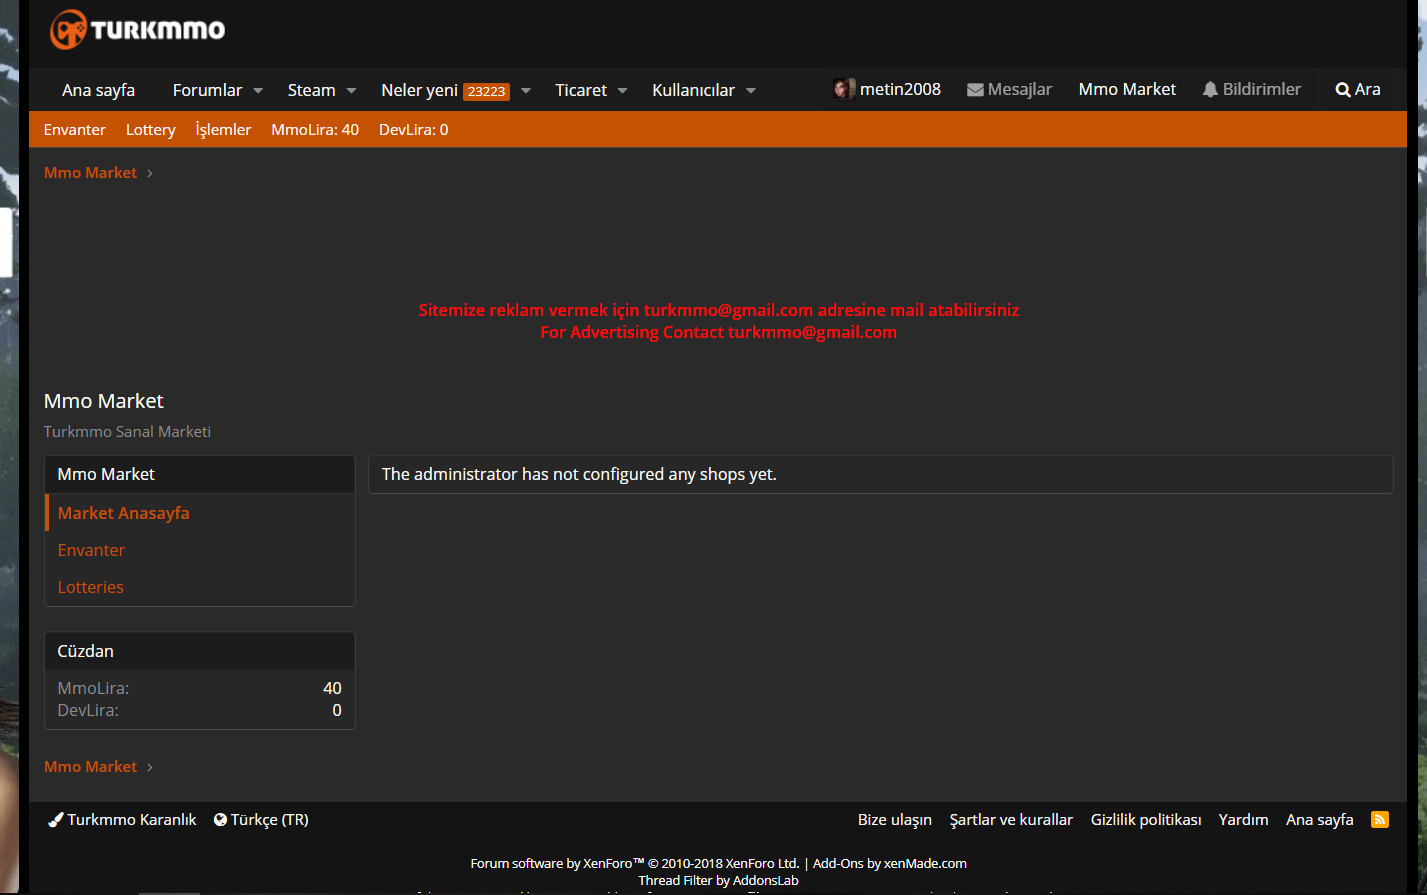This screenshot has height=895, width=1427.
Task: Open Lotteries sidebar link
Action: click(x=90, y=587)
